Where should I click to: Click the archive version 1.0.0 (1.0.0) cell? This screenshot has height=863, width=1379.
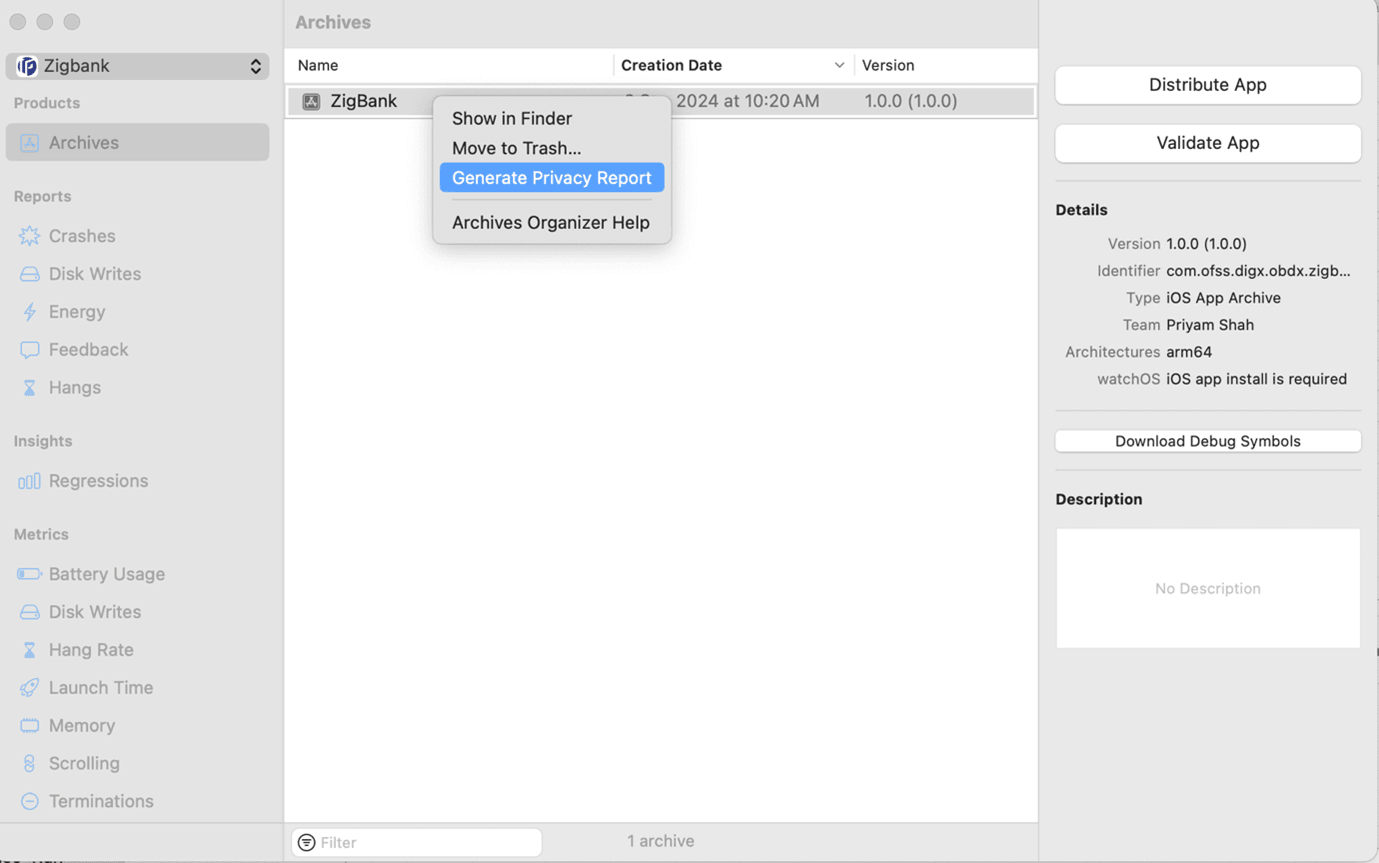coord(911,101)
